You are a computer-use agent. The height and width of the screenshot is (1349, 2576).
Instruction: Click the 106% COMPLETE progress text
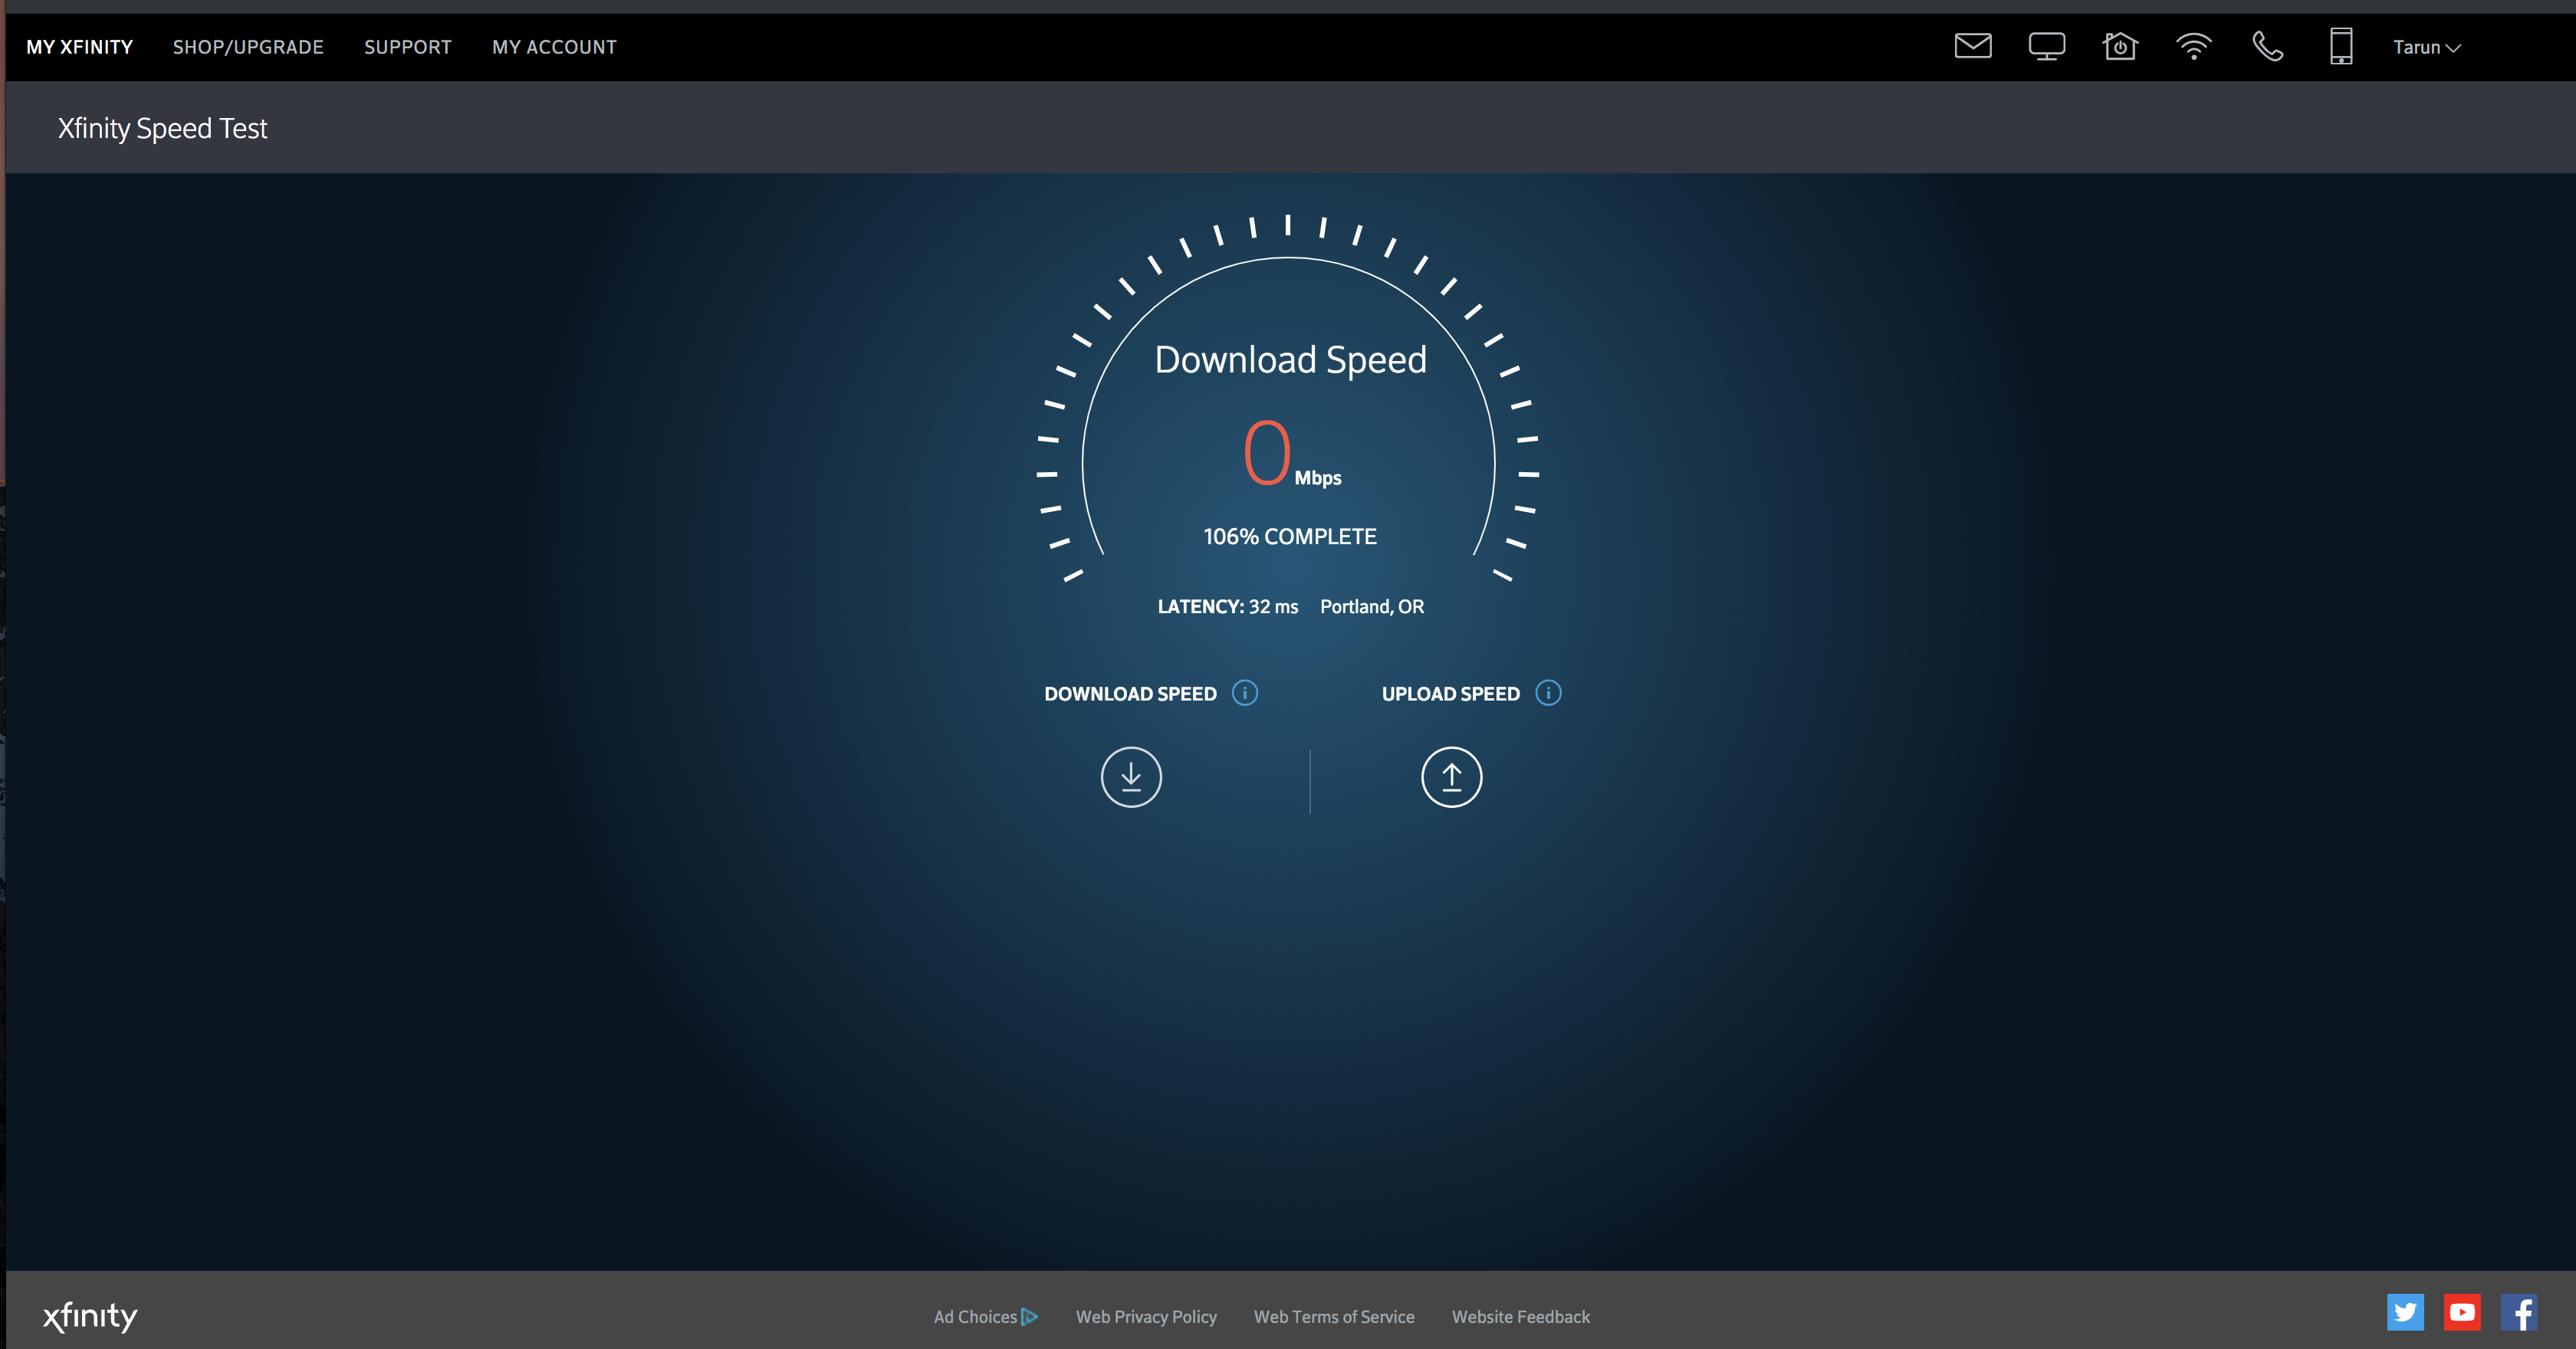(1289, 537)
